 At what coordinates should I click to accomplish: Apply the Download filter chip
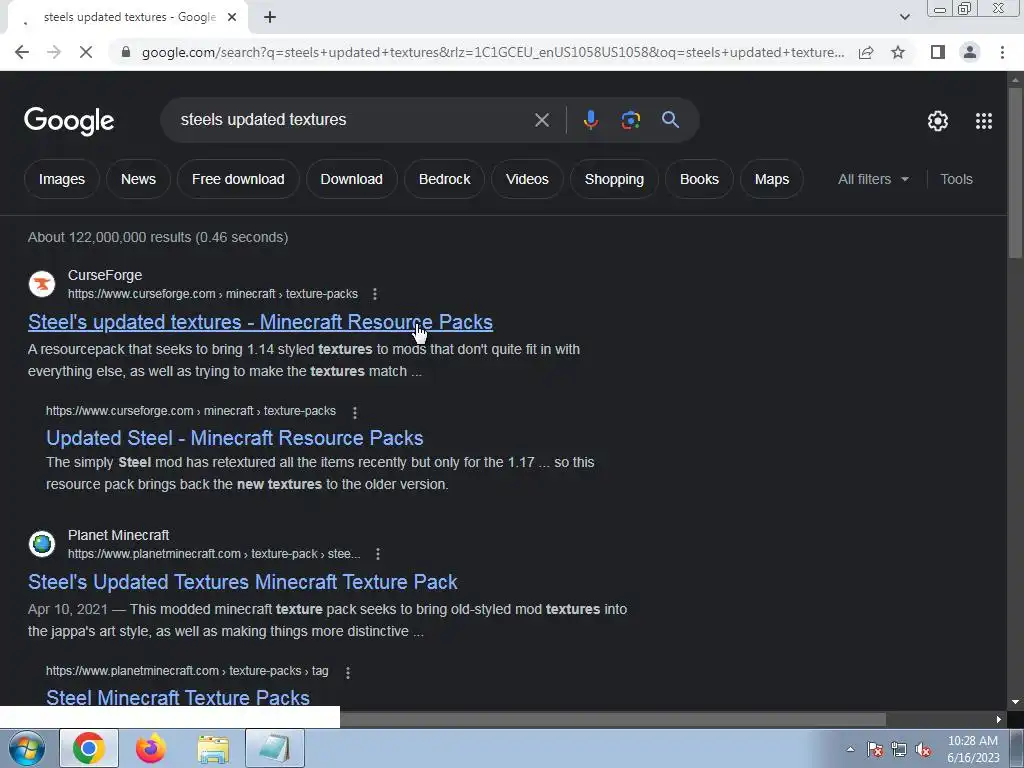coord(351,179)
